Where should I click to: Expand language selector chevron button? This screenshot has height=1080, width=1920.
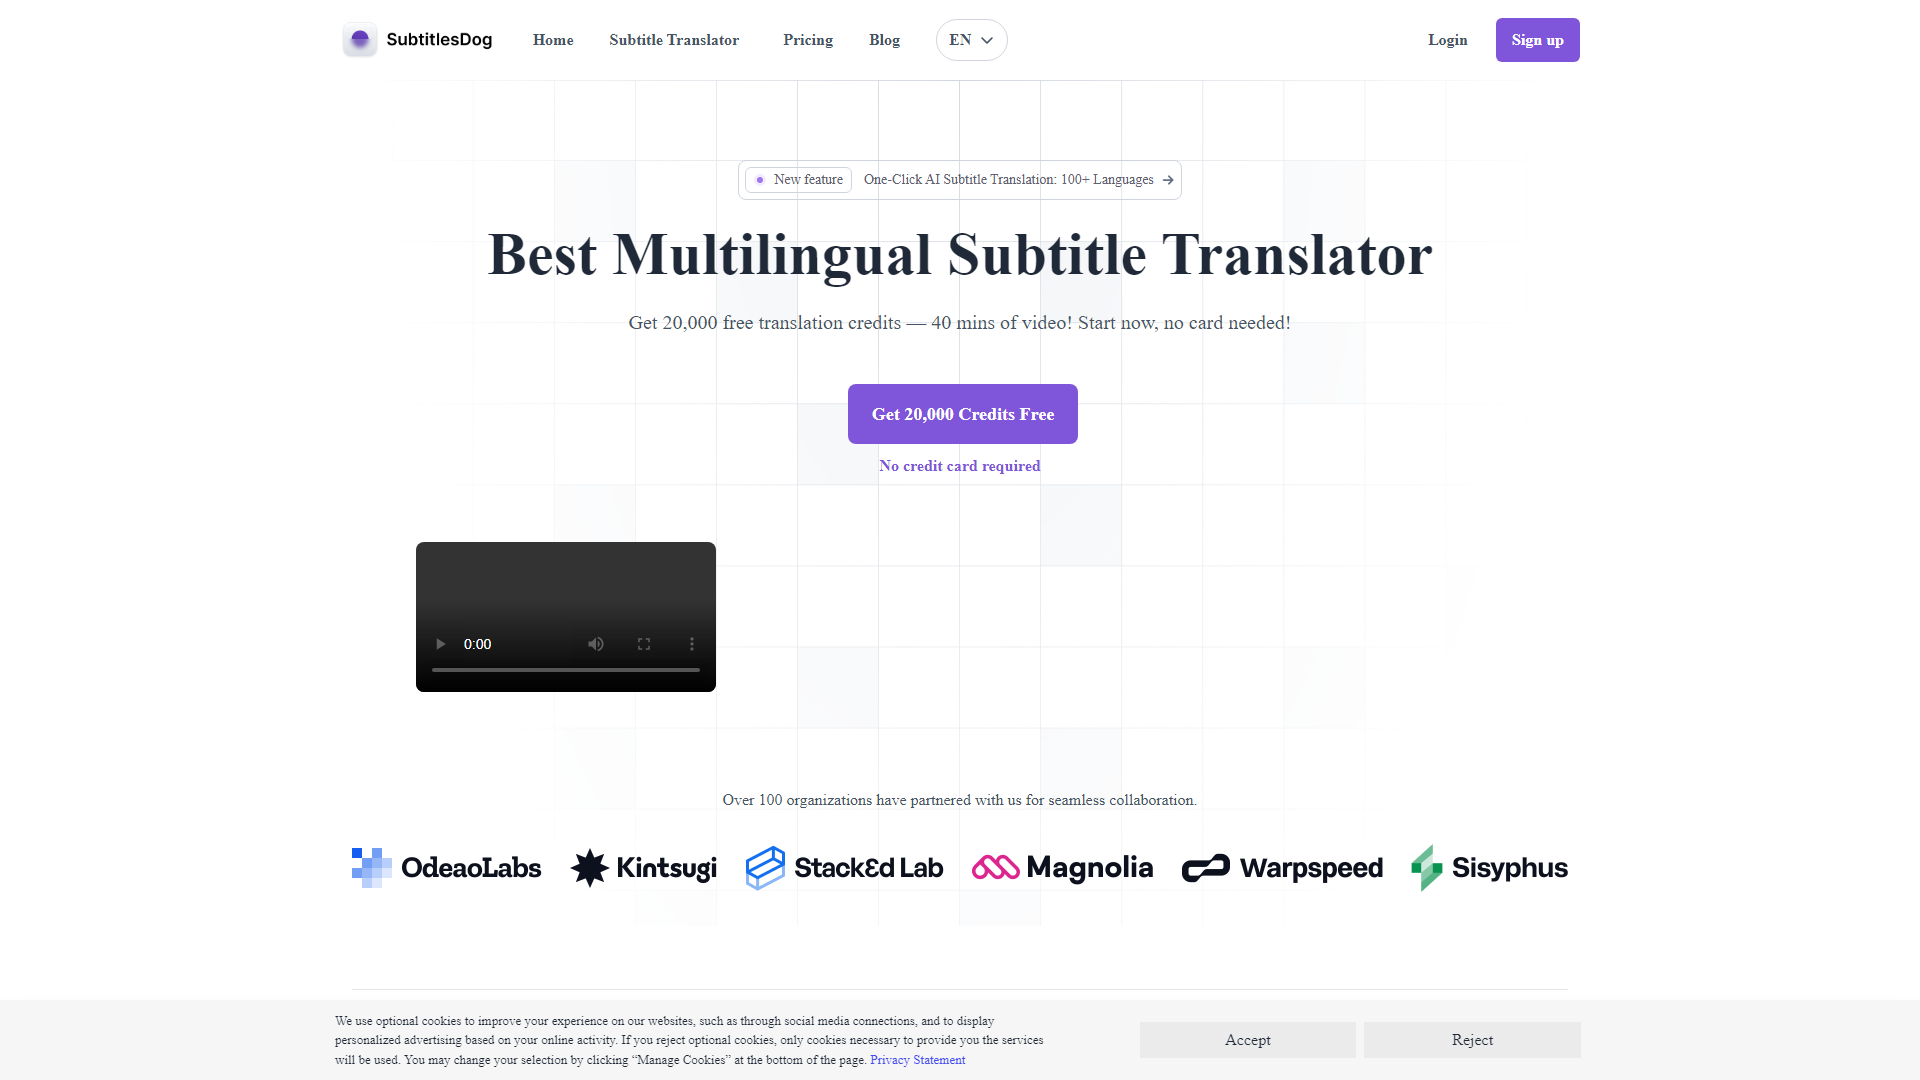pyautogui.click(x=986, y=40)
